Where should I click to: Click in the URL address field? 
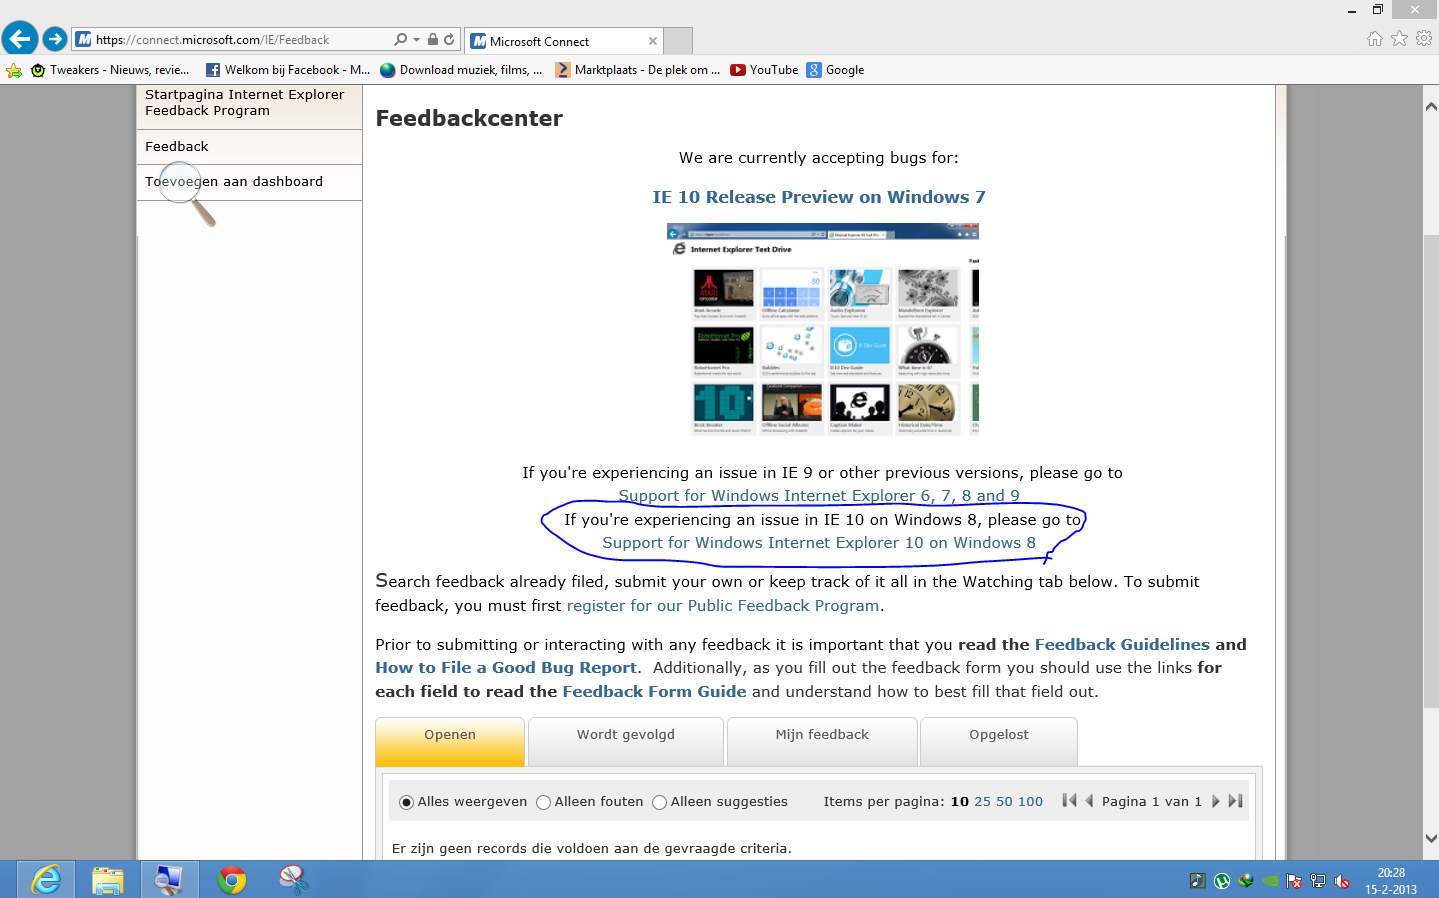[x=240, y=40]
